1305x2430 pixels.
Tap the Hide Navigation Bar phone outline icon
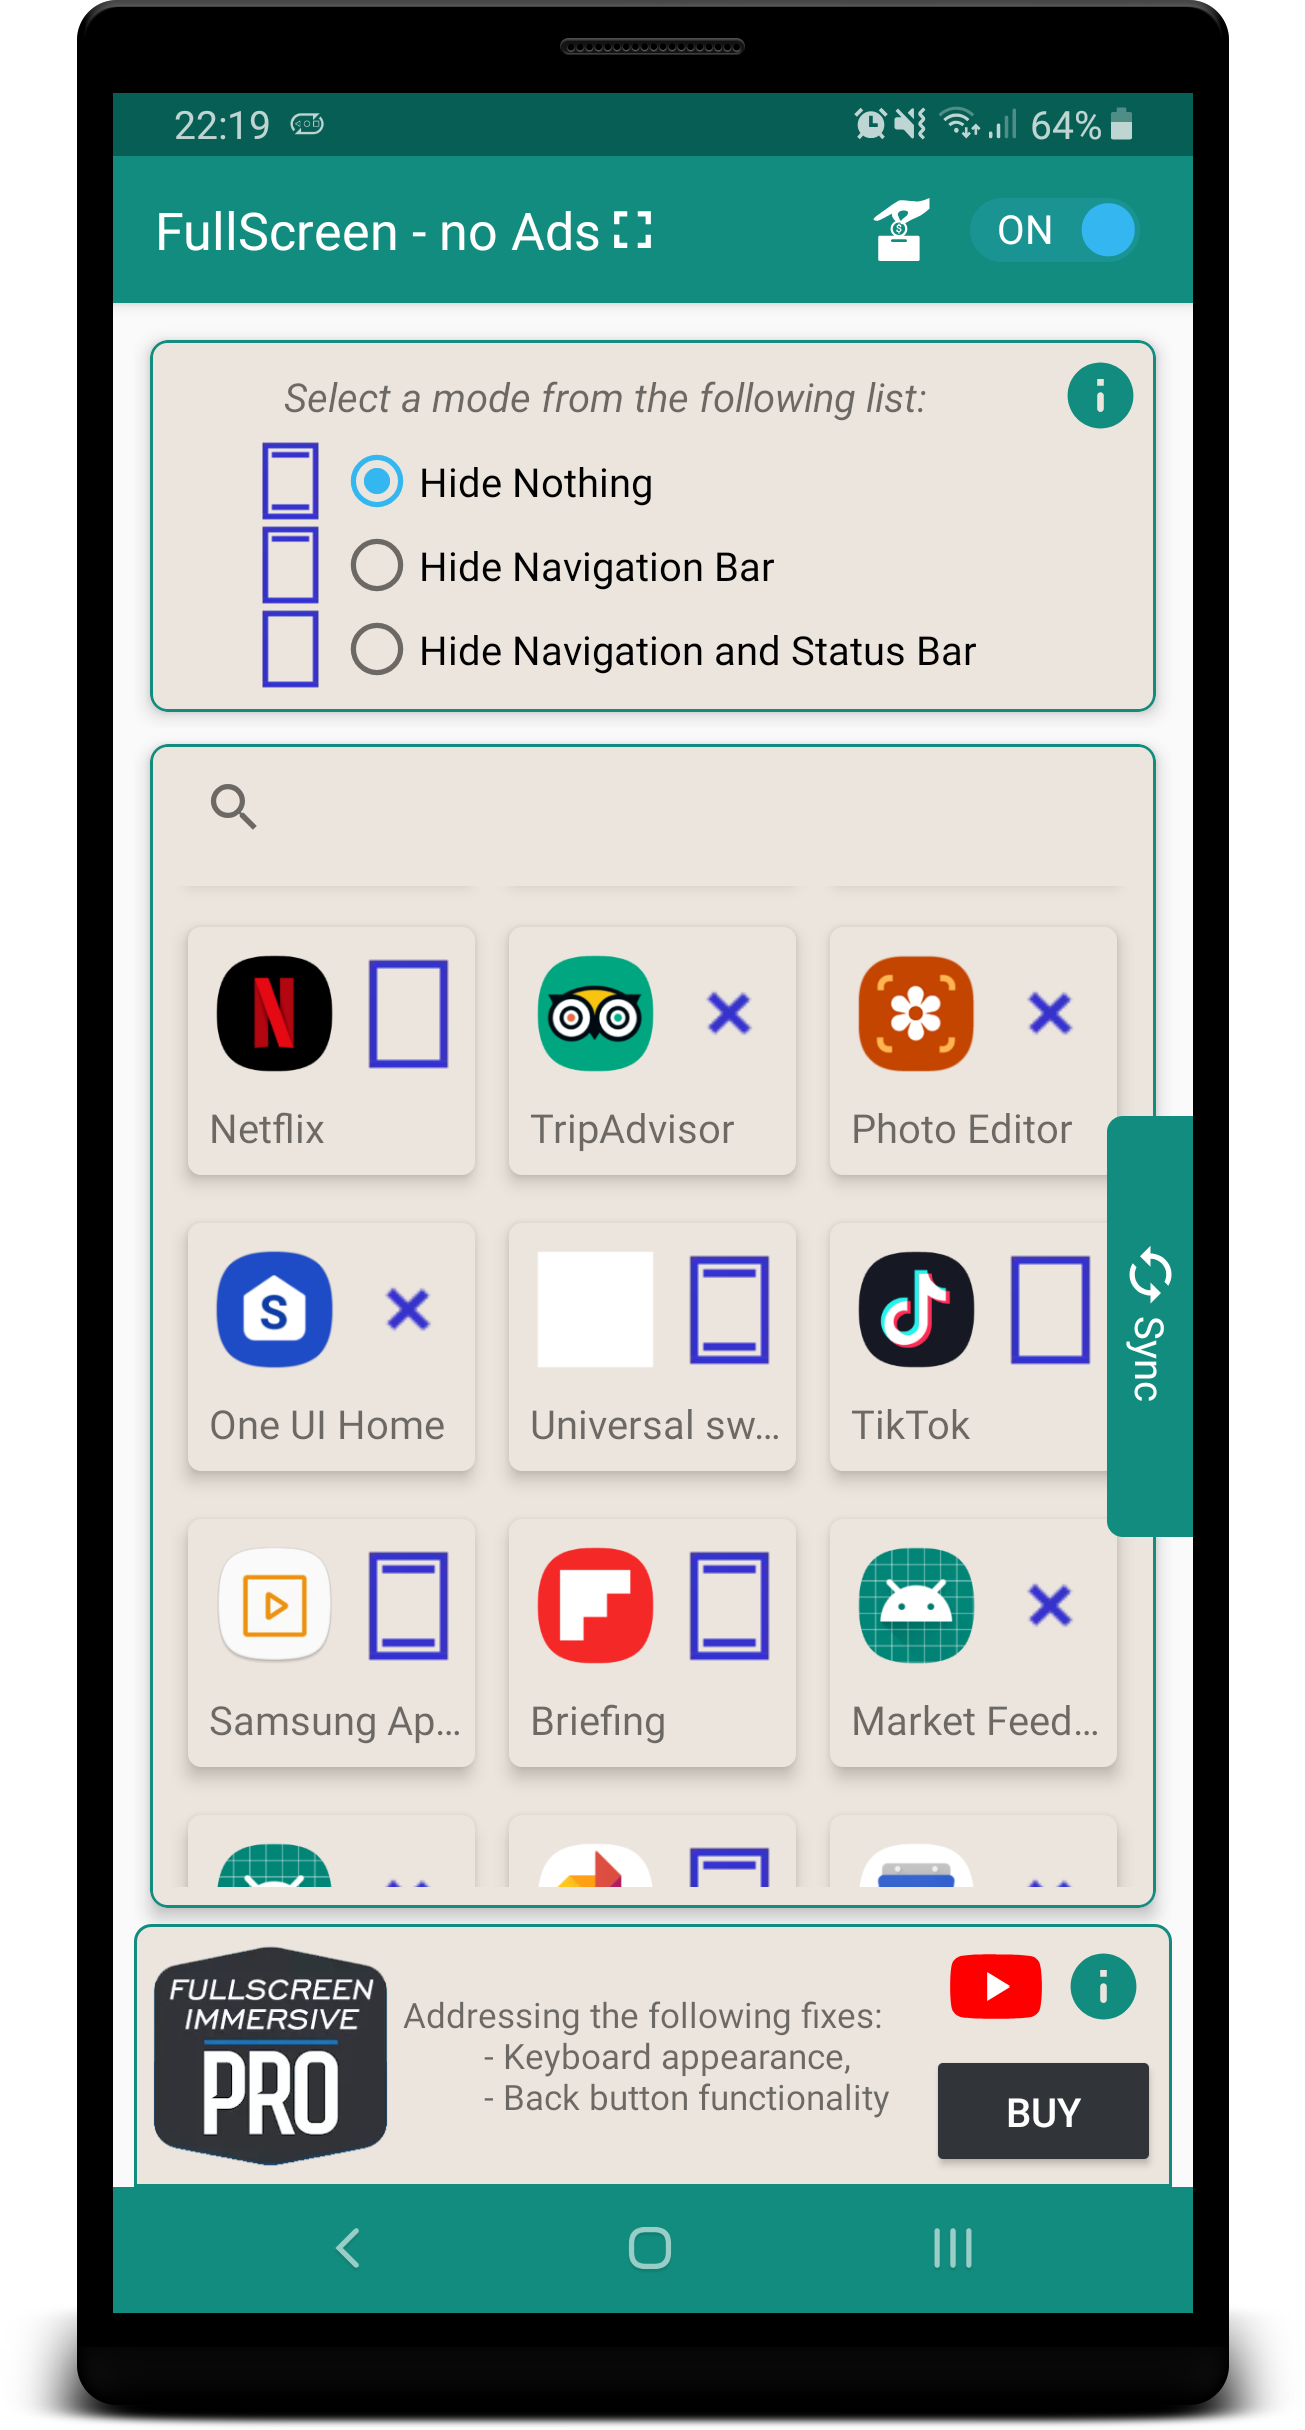290,565
